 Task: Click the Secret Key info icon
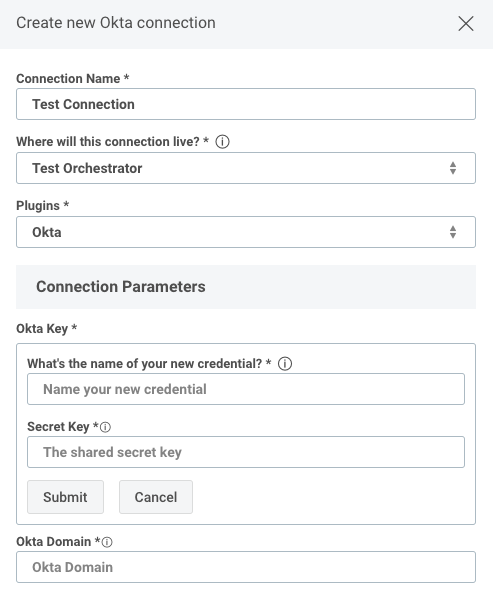click(x=105, y=427)
